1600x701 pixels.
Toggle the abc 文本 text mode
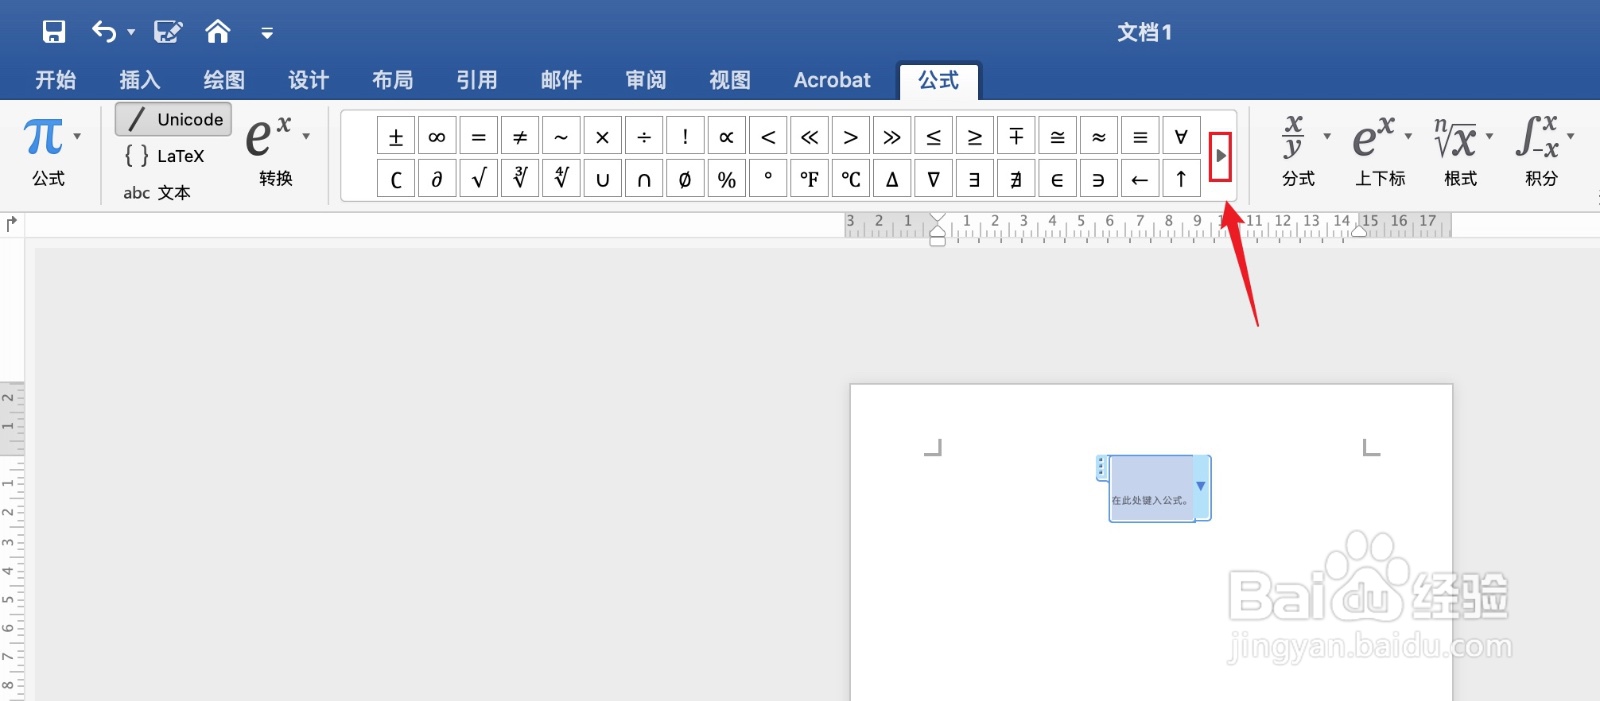click(157, 193)
